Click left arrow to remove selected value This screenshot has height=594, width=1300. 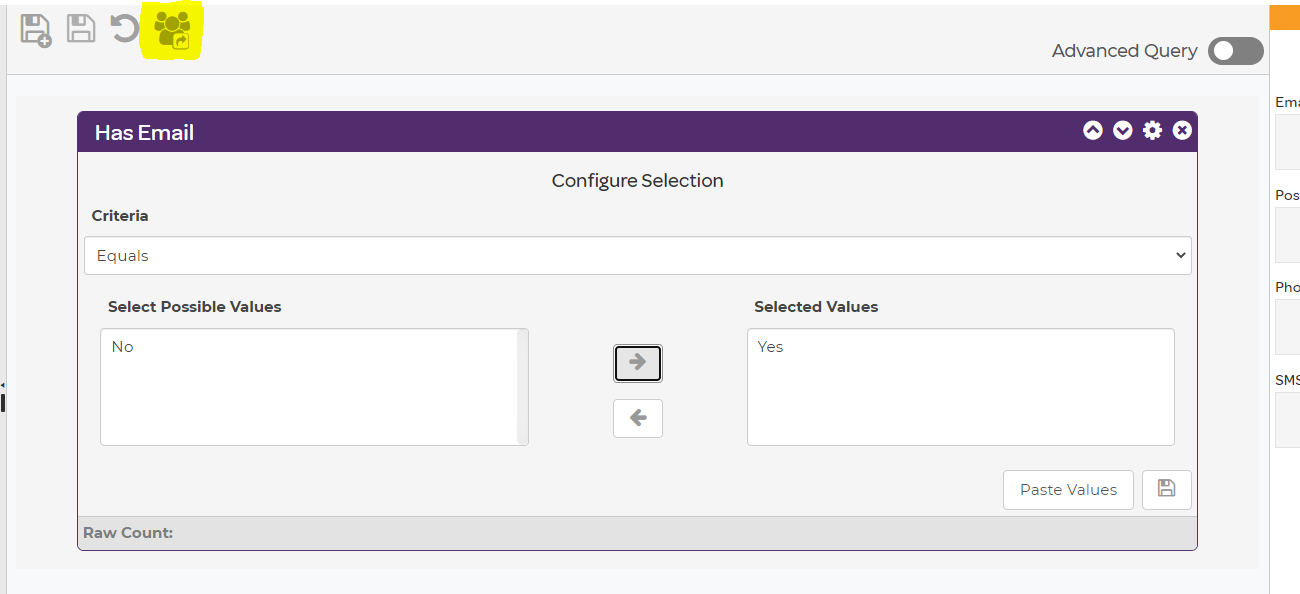(x=637, y=418)
